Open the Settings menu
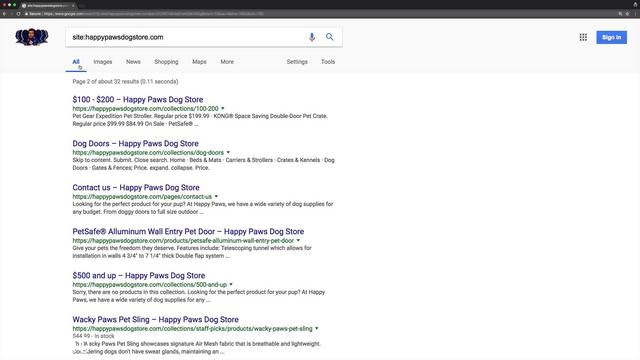The image size is (640, 360). coord(297,62)
